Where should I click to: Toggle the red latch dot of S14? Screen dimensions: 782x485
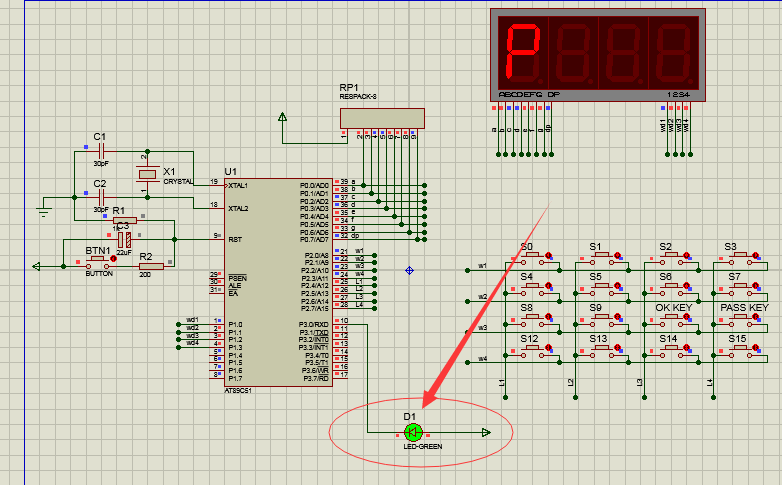coord(686,347)
